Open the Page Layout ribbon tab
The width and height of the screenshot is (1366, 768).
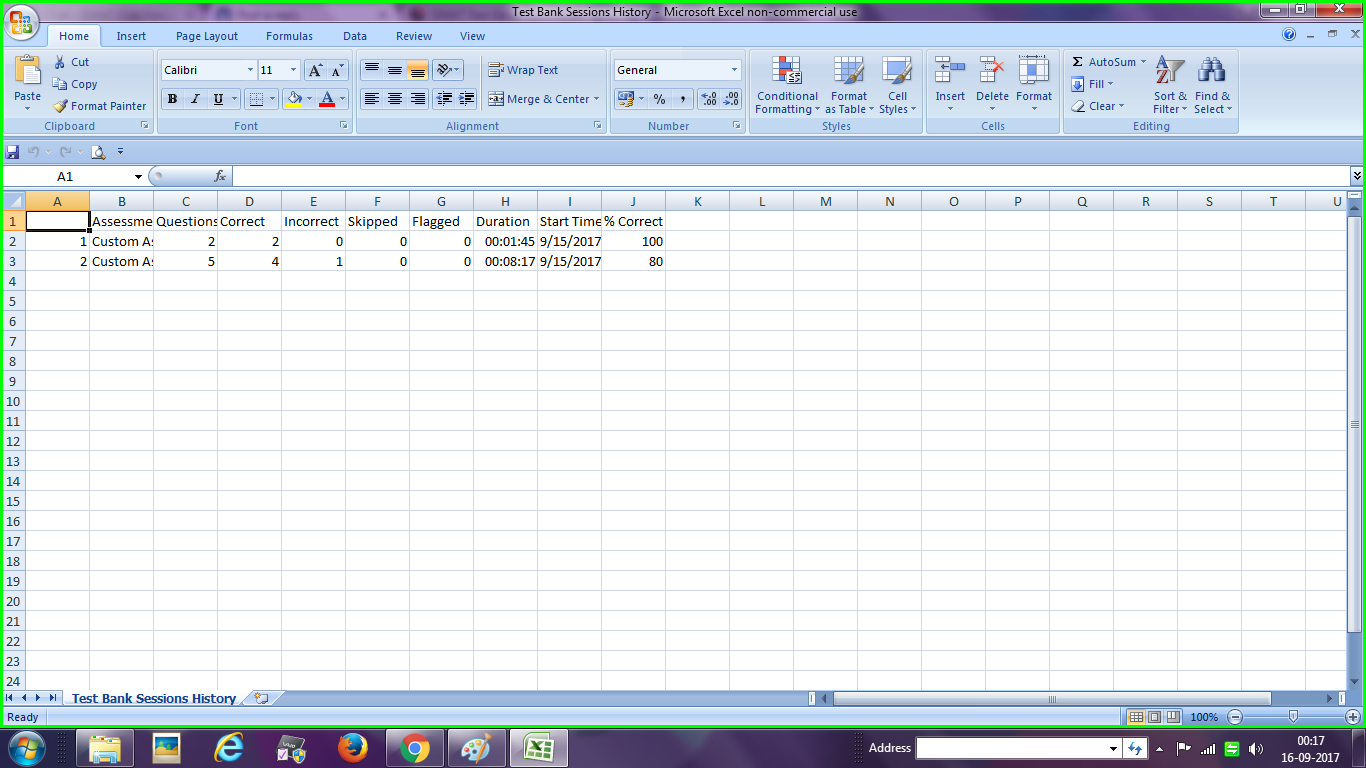[207, 36]
